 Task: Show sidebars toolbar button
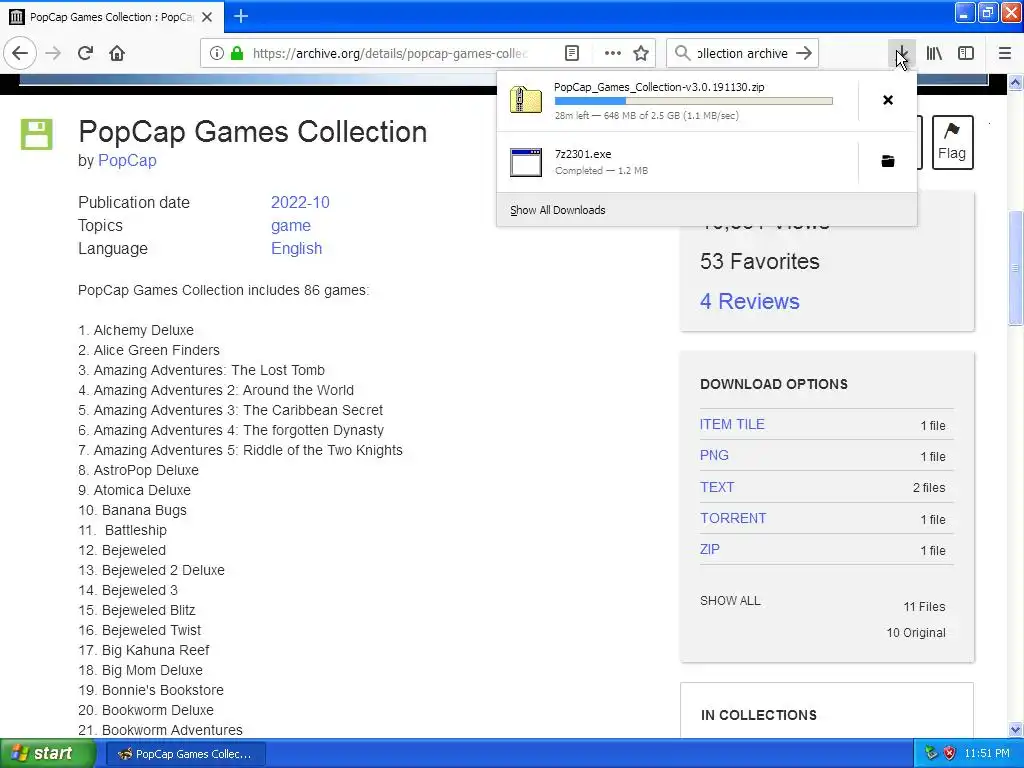click(x=966, y=54)
